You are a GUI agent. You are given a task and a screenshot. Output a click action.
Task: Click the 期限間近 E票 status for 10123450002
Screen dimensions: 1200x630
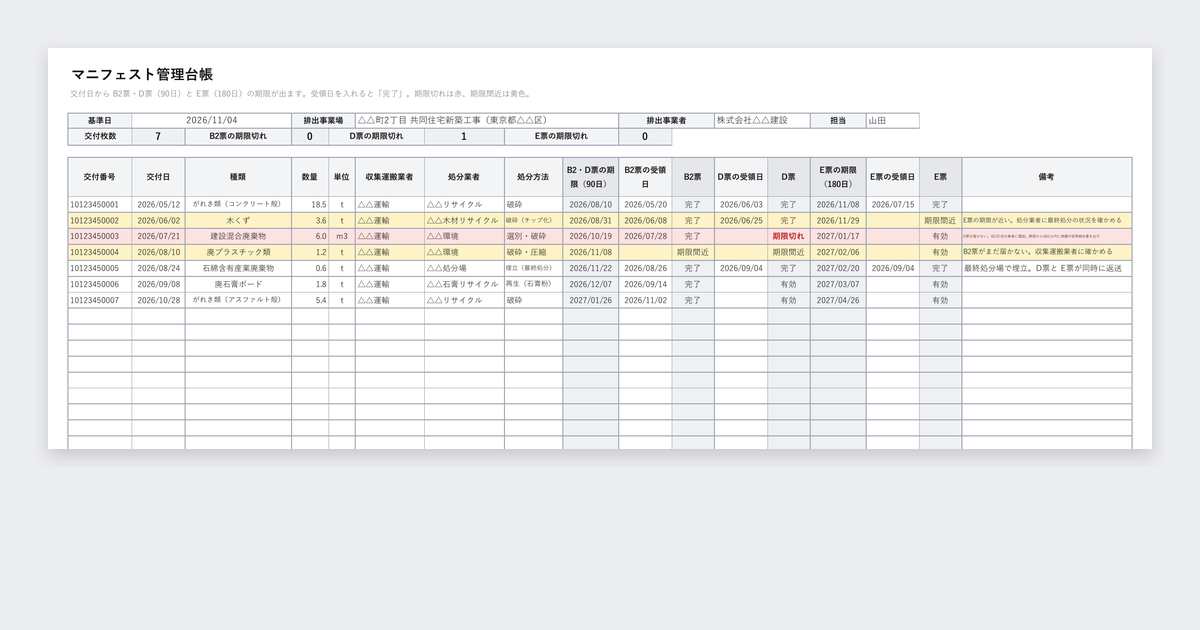941,221
